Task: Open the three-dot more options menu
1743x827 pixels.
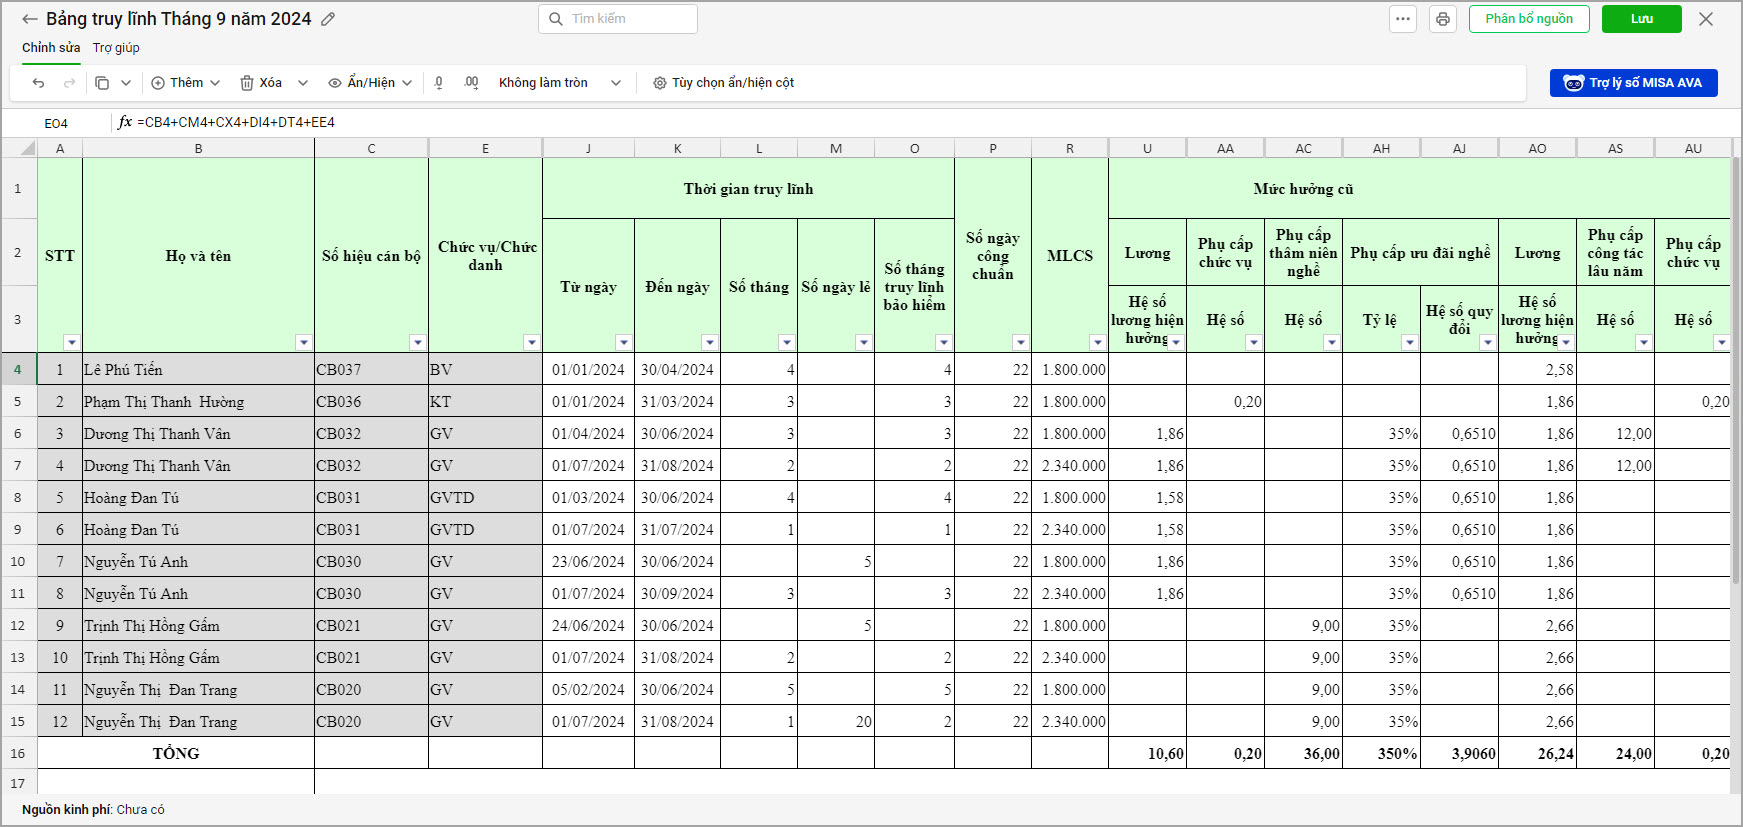Action: point(1403,19)
